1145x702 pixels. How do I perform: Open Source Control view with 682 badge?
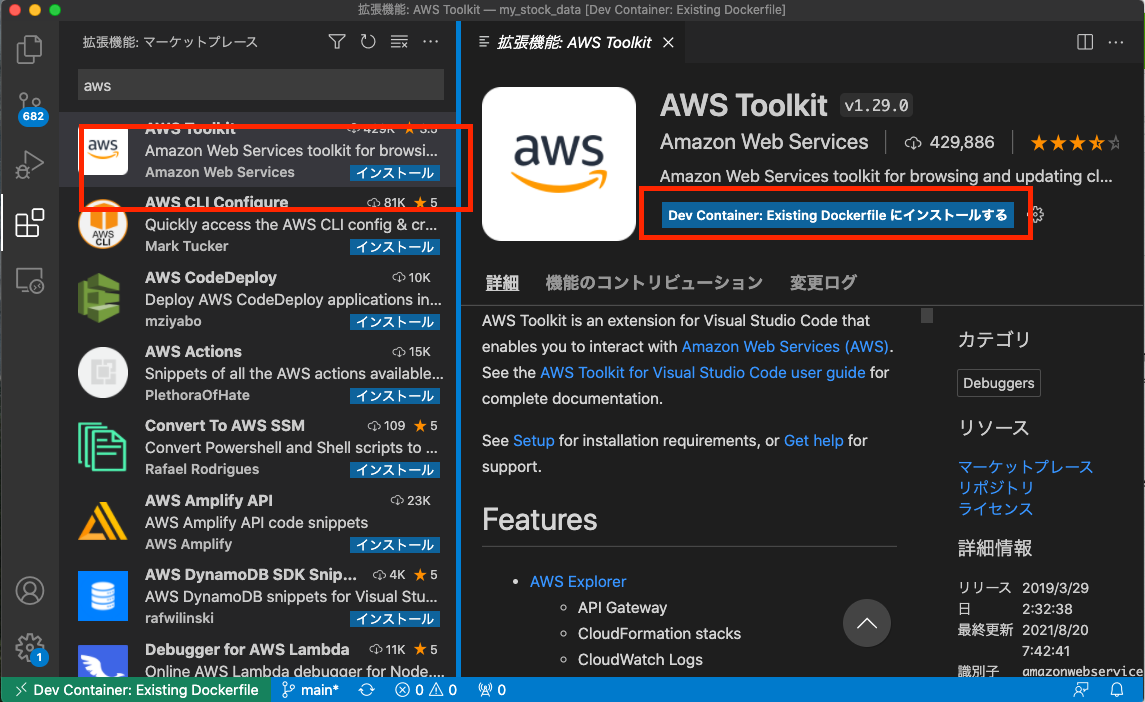(x=31, y=107)
